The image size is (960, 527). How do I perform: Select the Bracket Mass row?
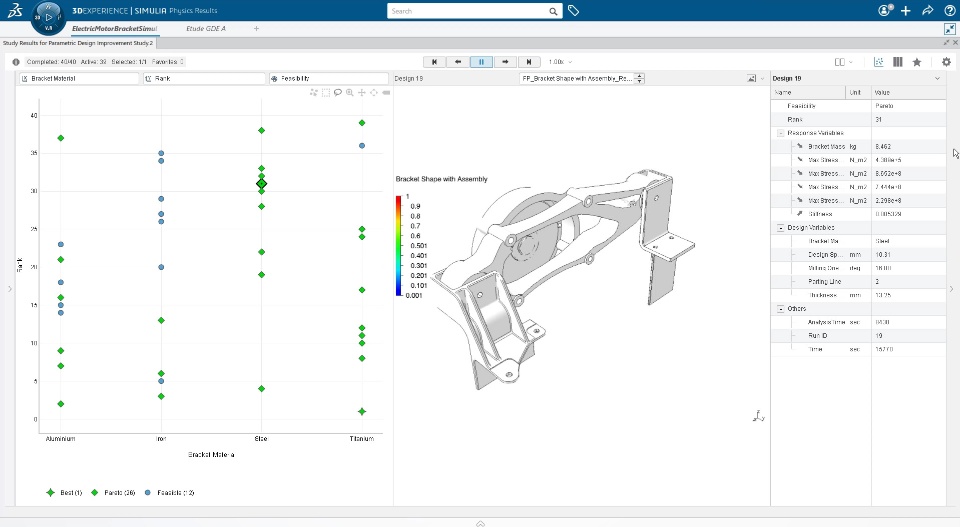858,146
